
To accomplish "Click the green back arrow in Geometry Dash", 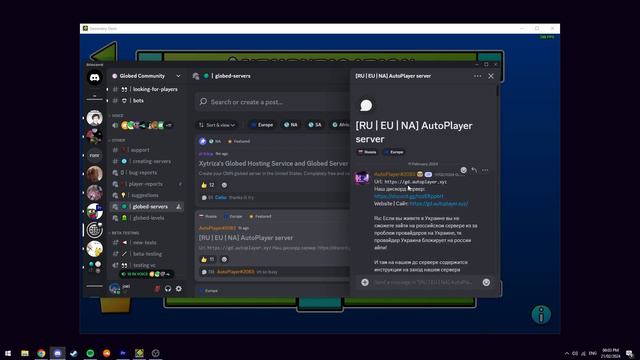I will pos(104,53).
